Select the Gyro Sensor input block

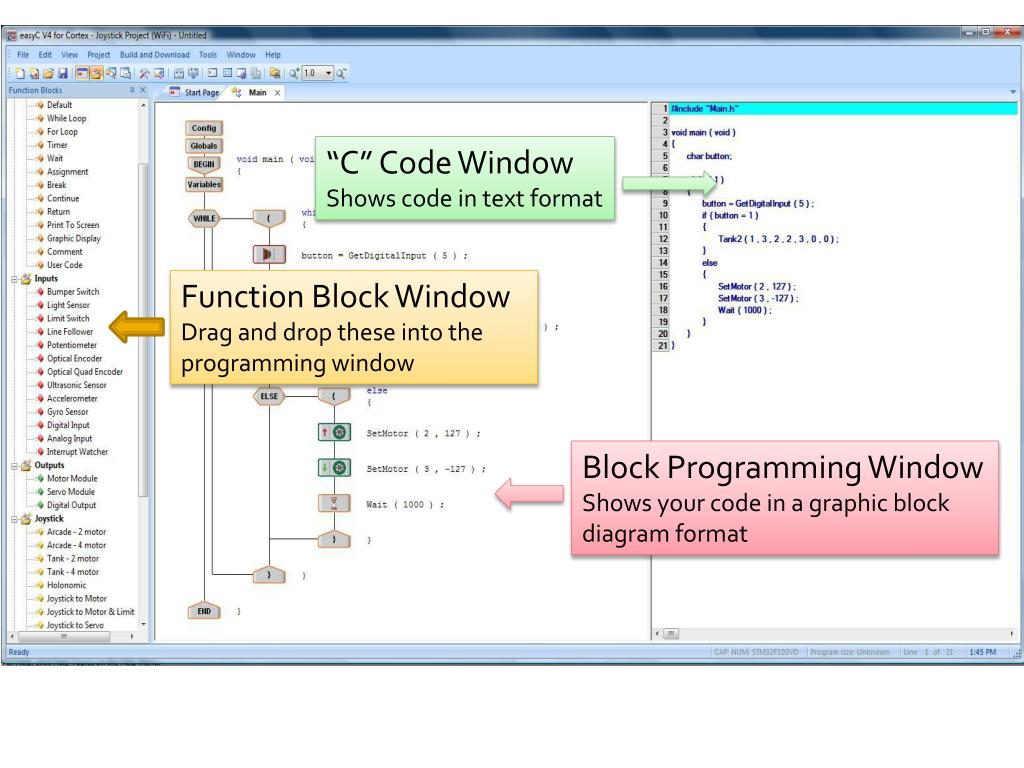[x=67, y=412]
